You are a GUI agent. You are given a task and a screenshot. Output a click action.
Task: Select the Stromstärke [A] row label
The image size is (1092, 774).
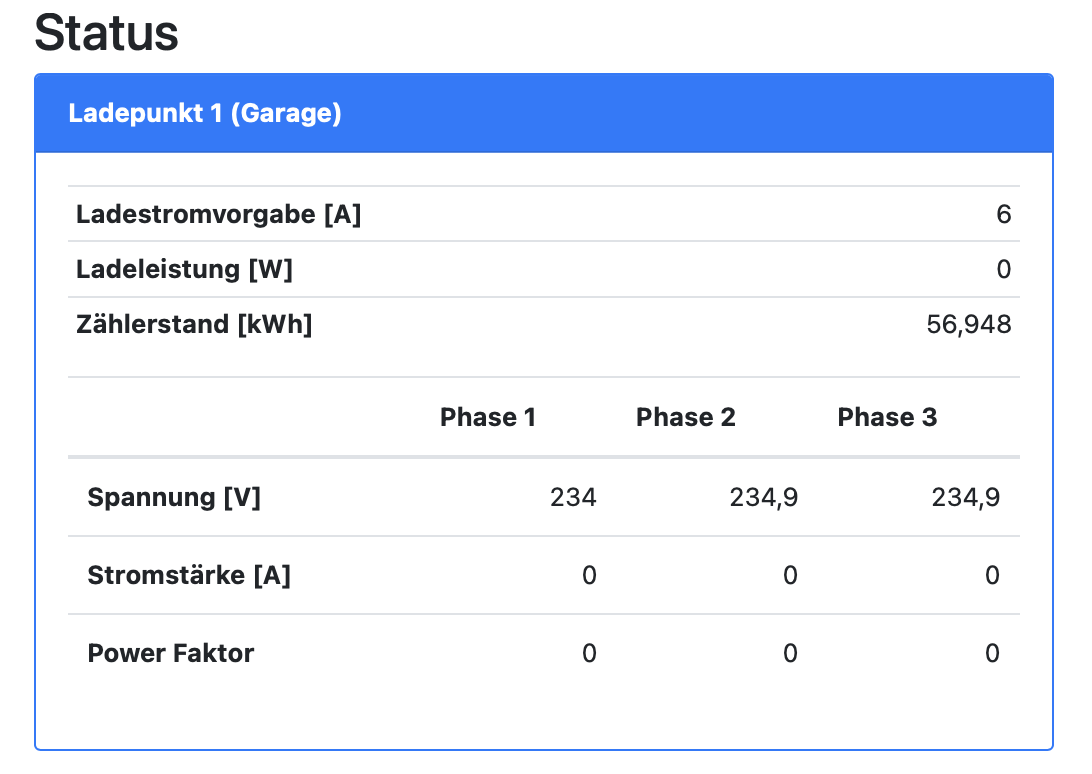pos(189,575)
